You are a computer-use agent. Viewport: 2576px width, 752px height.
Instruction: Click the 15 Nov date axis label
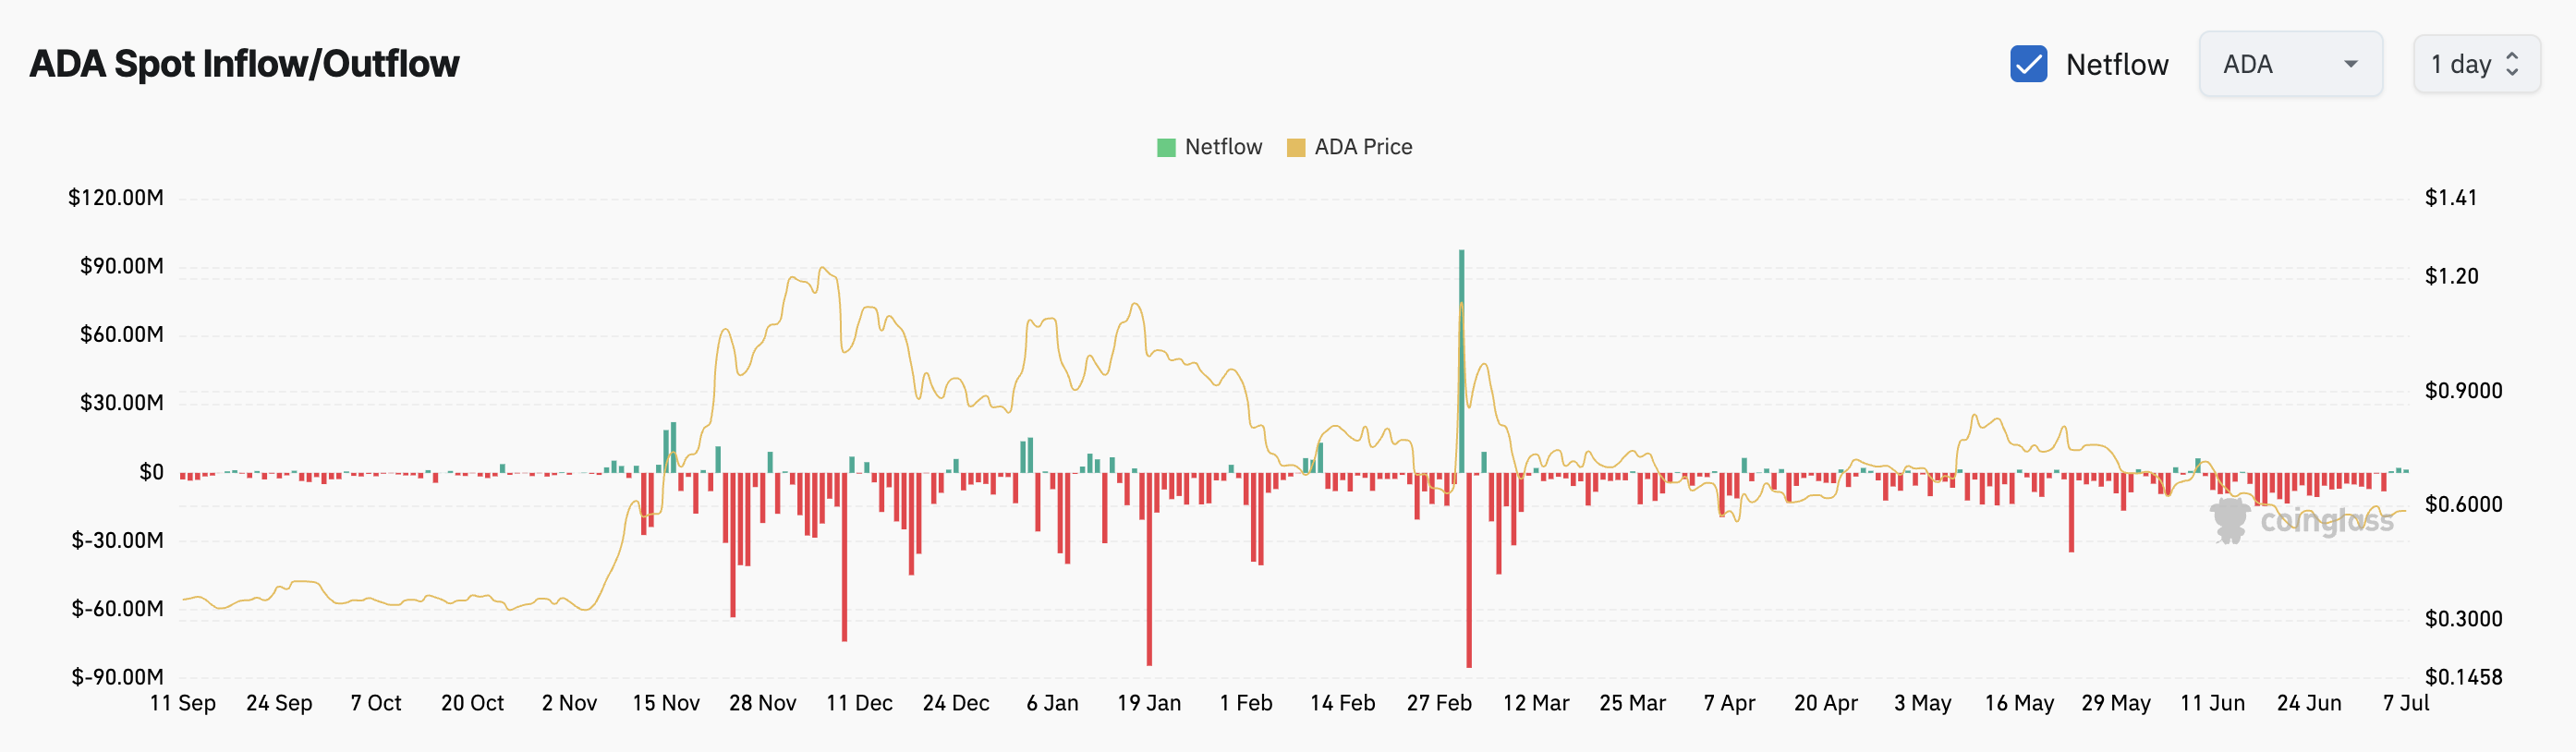[665, 703]
